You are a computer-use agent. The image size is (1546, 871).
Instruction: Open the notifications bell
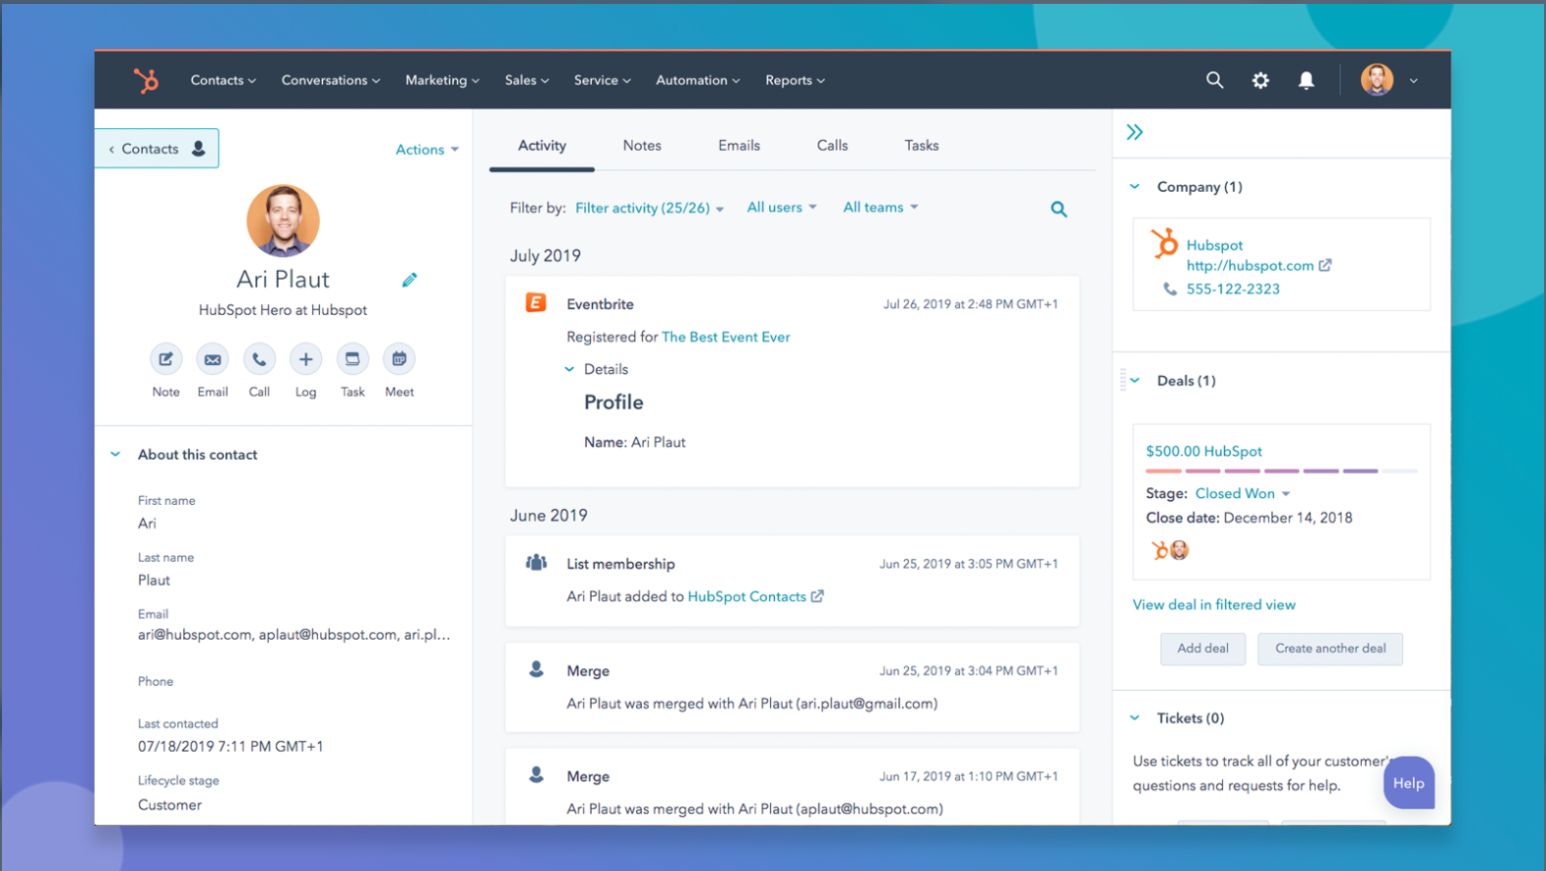tap(1306, 80)
